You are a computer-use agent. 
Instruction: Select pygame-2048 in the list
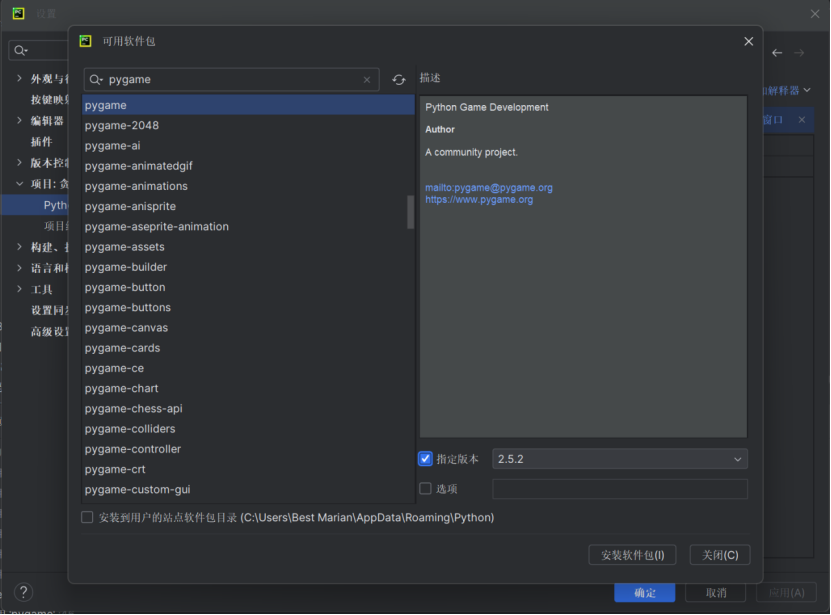click(248, 125)
